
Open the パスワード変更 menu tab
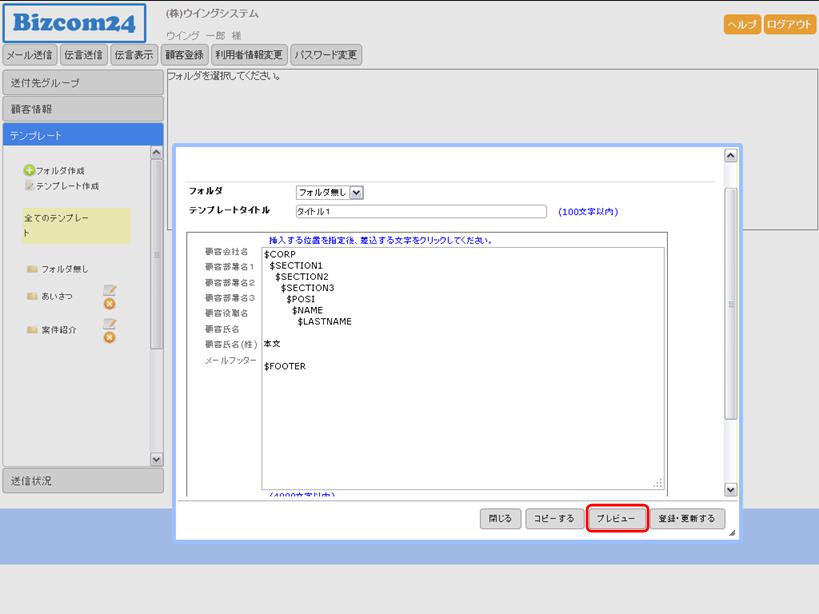click(x=325, y=56)
